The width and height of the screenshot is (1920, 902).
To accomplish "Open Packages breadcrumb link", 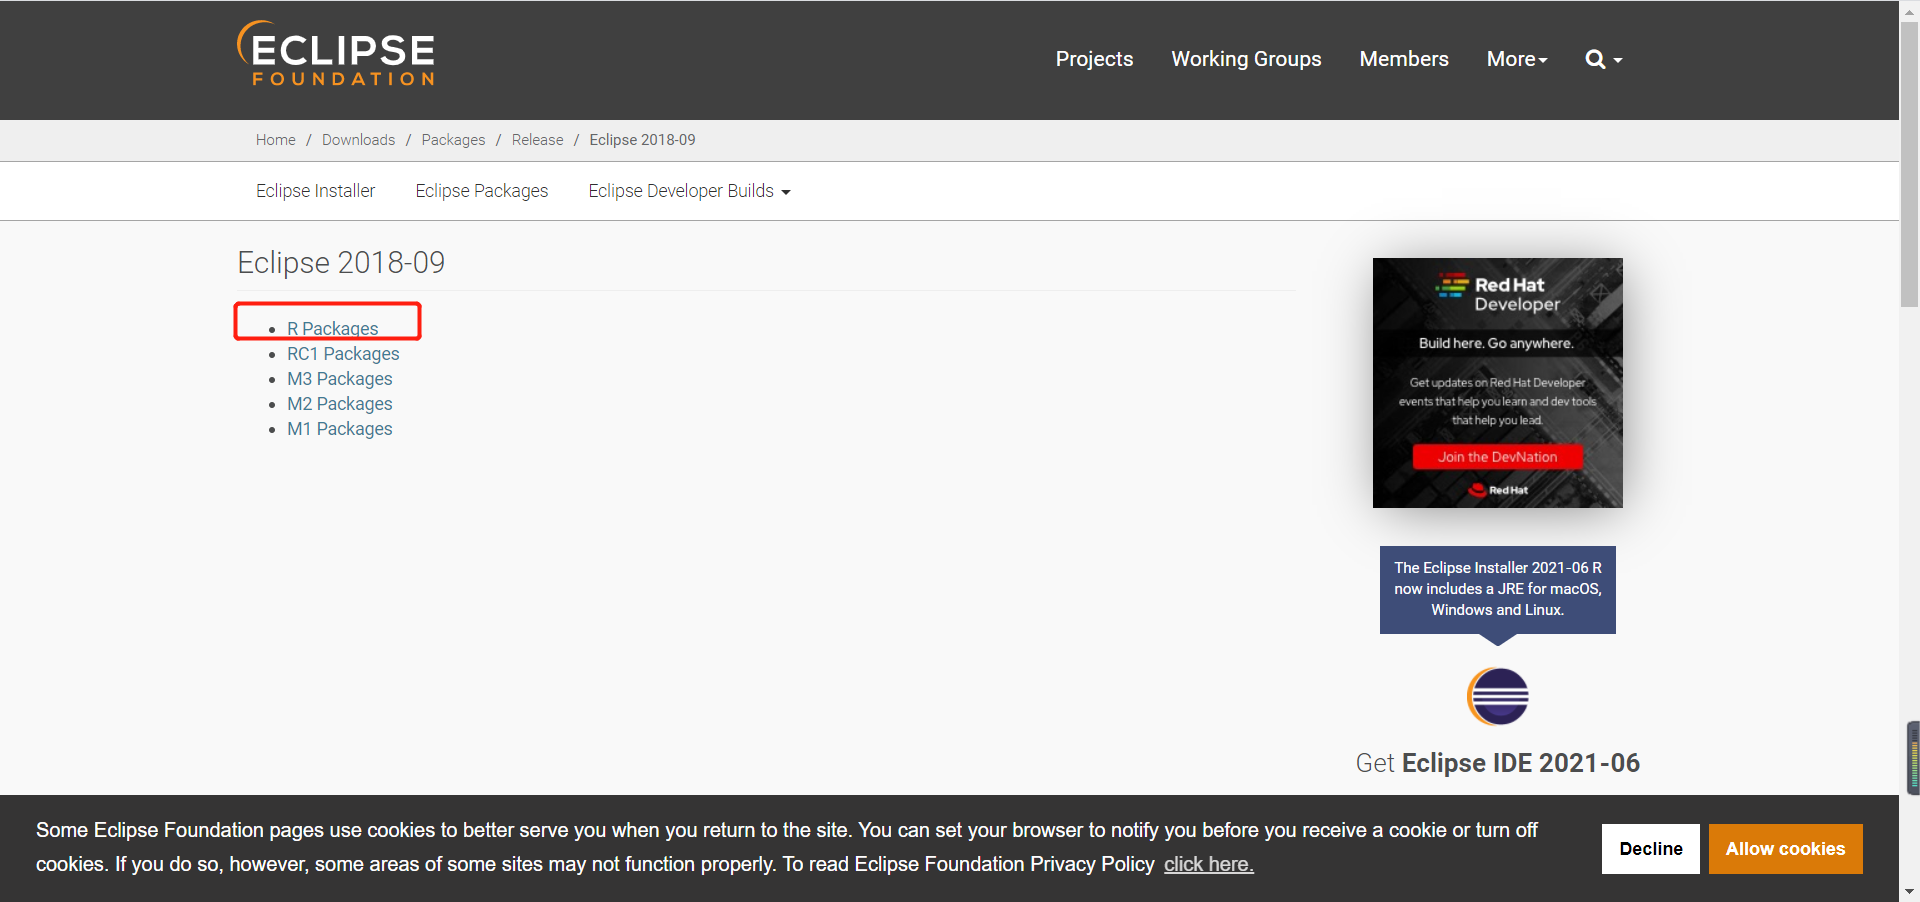I will (453, 140).
